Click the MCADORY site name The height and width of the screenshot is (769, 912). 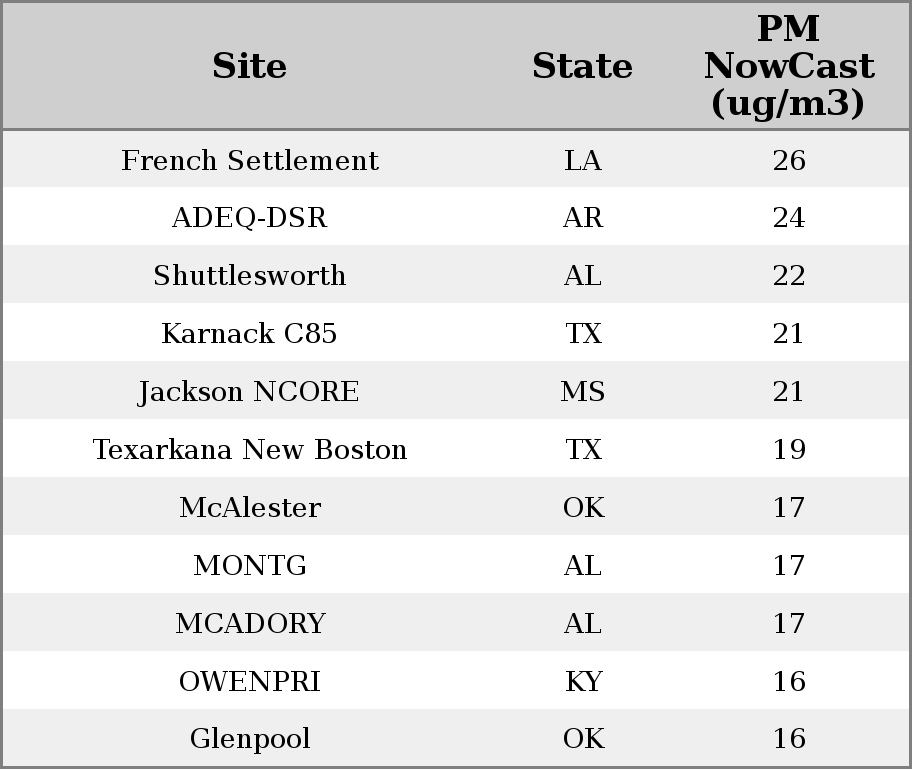tap(250, 624)
